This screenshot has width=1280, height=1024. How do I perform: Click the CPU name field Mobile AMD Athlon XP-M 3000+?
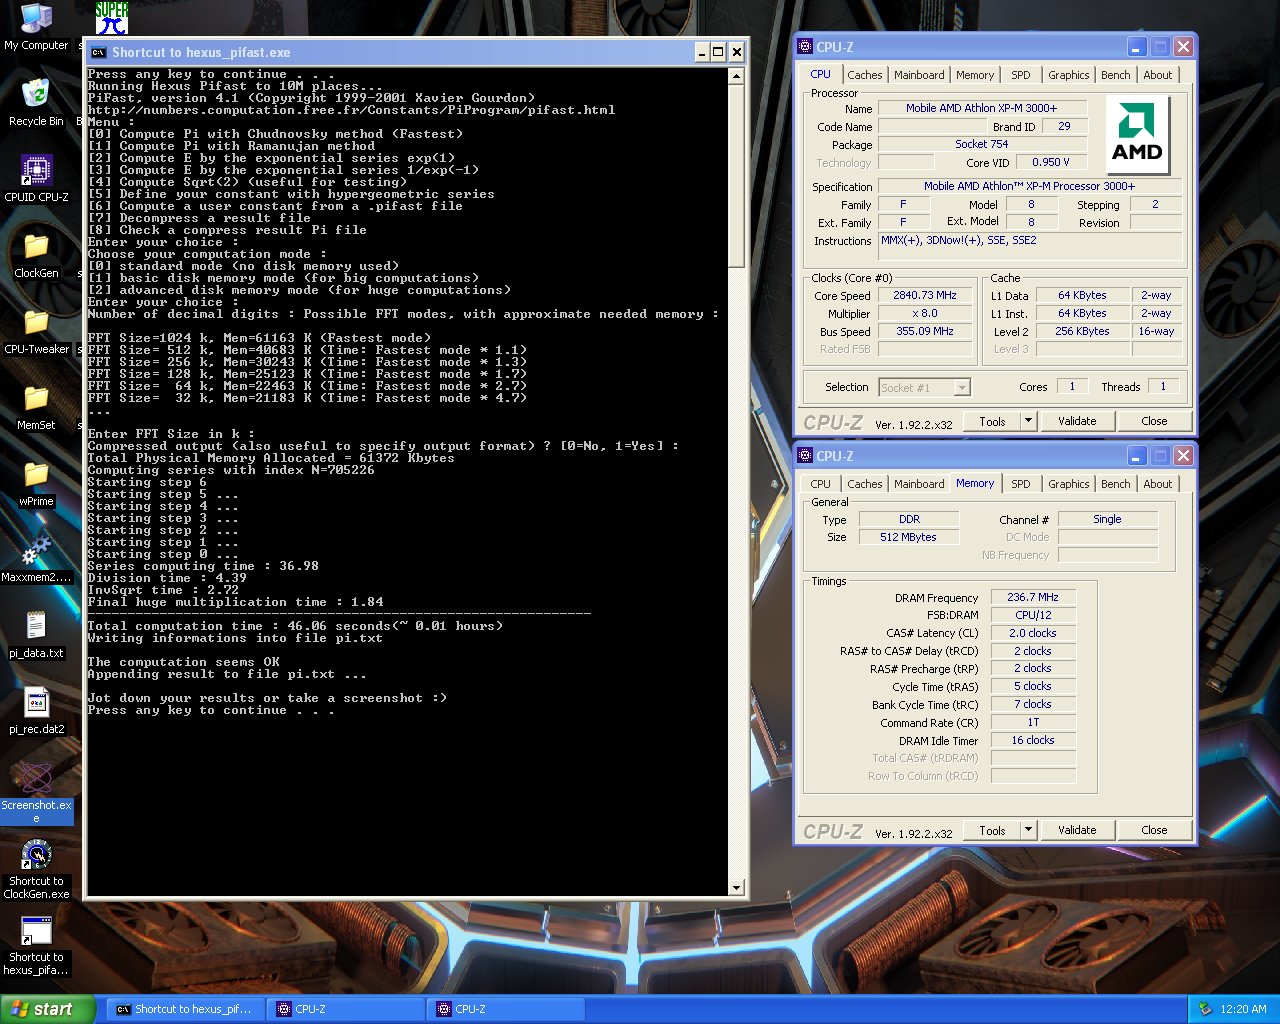[981, 108]
